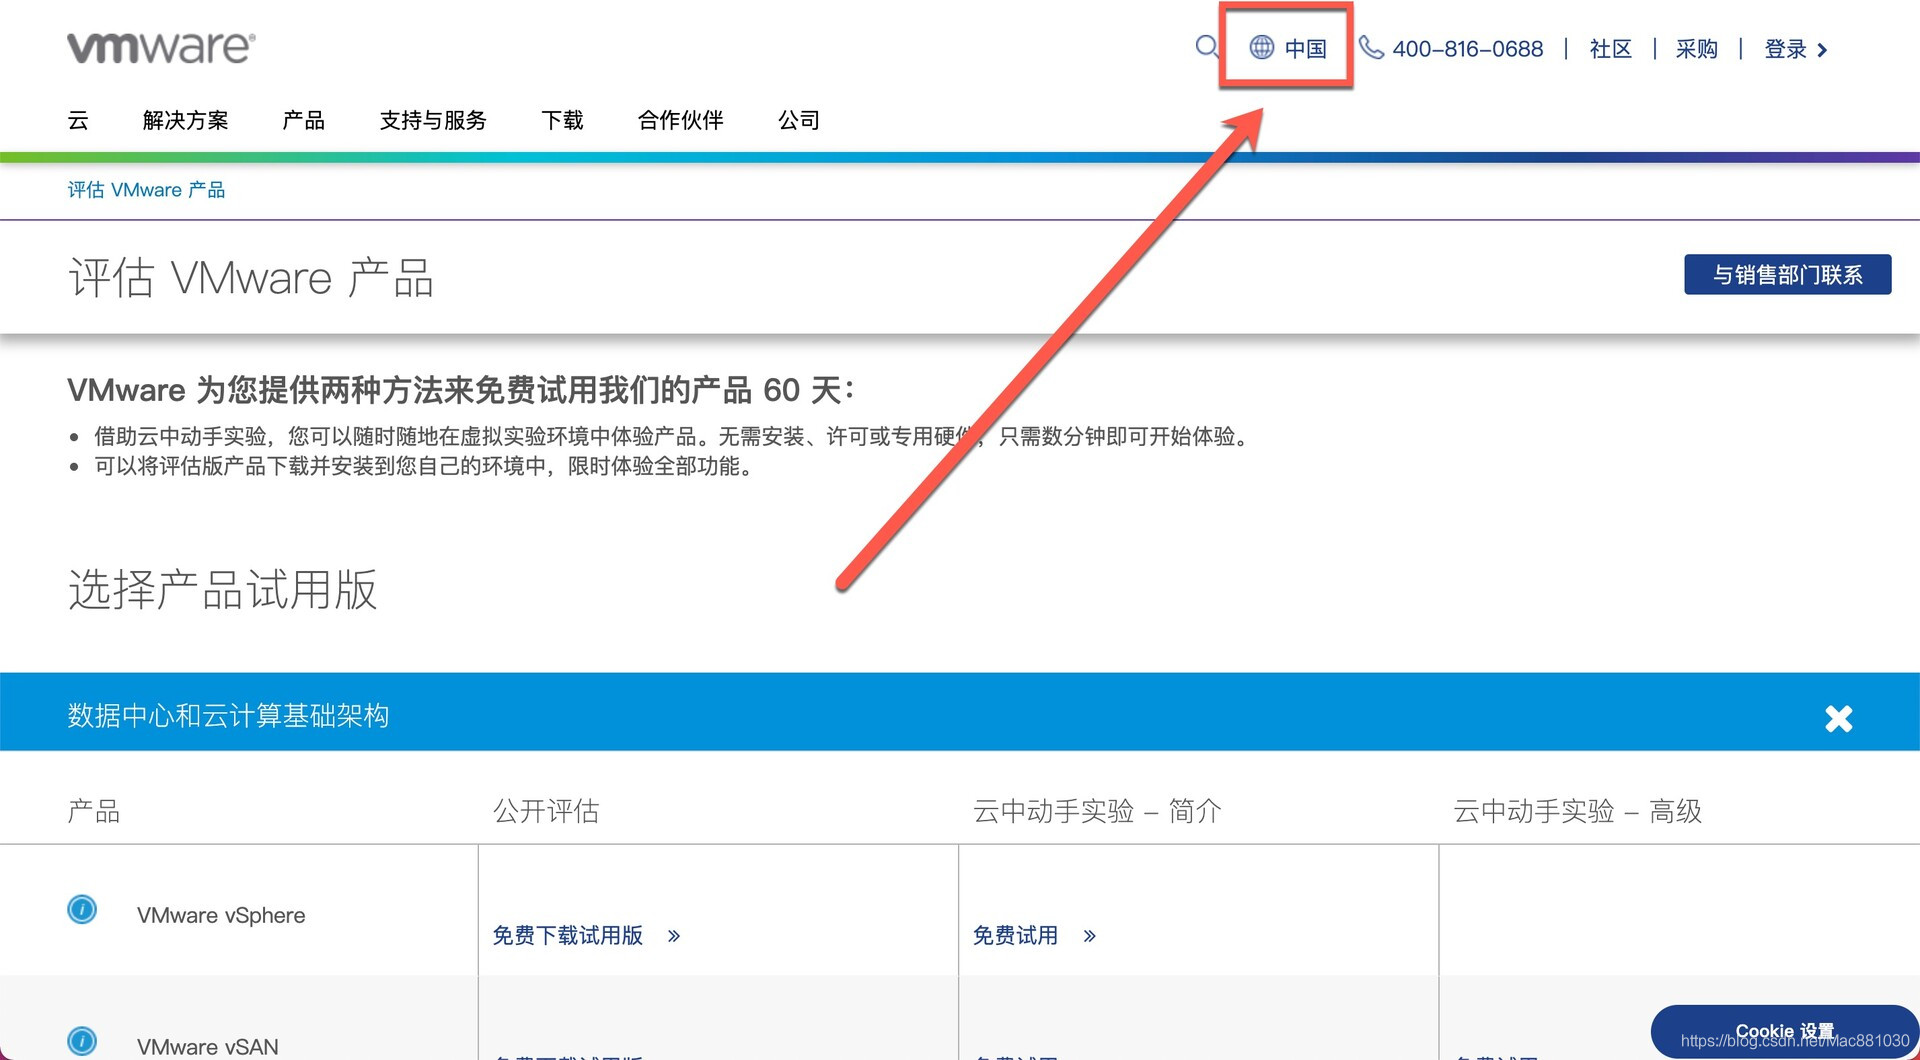The width and height of the screenshot is (1920, 1060).
Task: Click the phone icon next to 400-816-0688
Action: click(1371, 47)
